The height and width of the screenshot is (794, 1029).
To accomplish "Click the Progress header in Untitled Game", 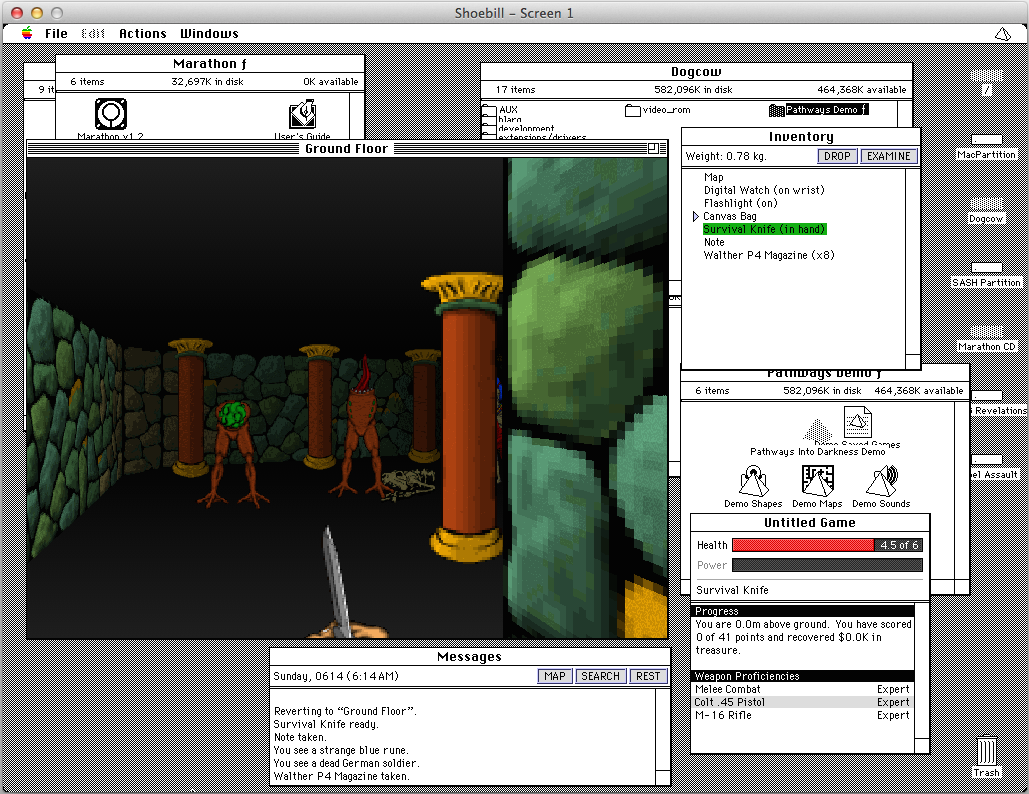I will (x=803, y=611).
